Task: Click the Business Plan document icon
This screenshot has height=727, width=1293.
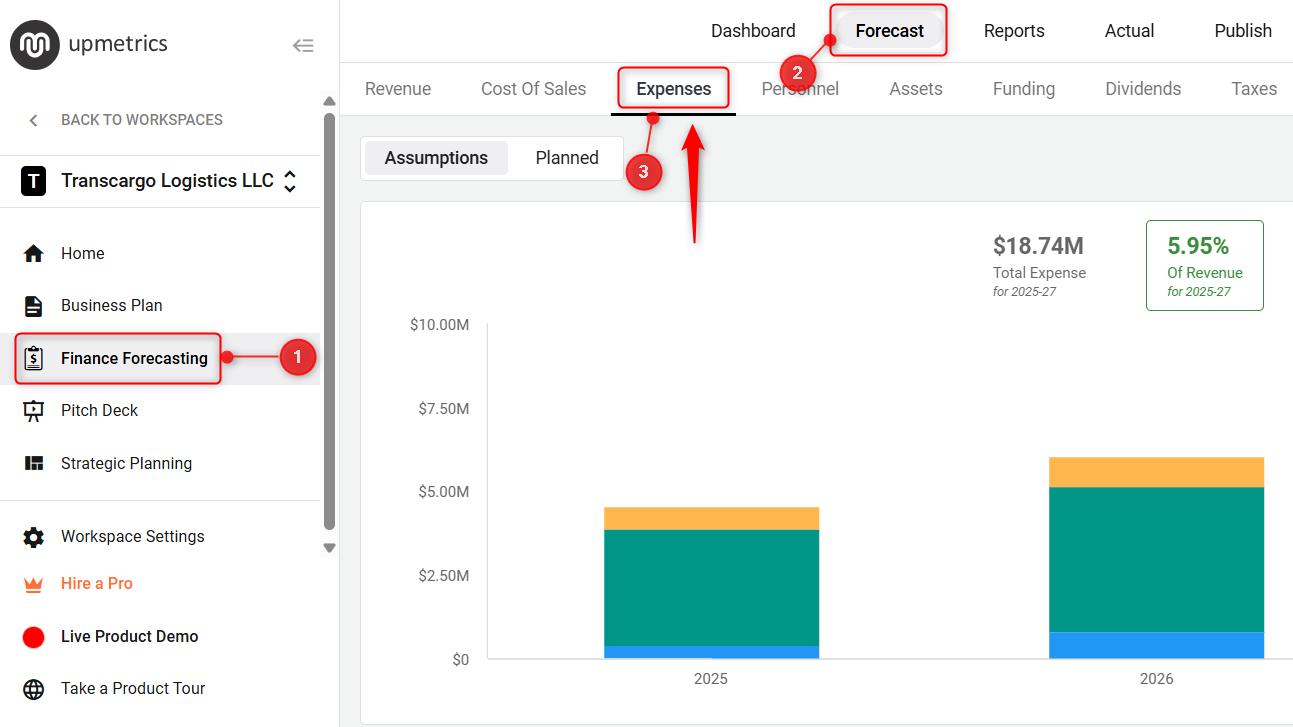Action: 34,306
